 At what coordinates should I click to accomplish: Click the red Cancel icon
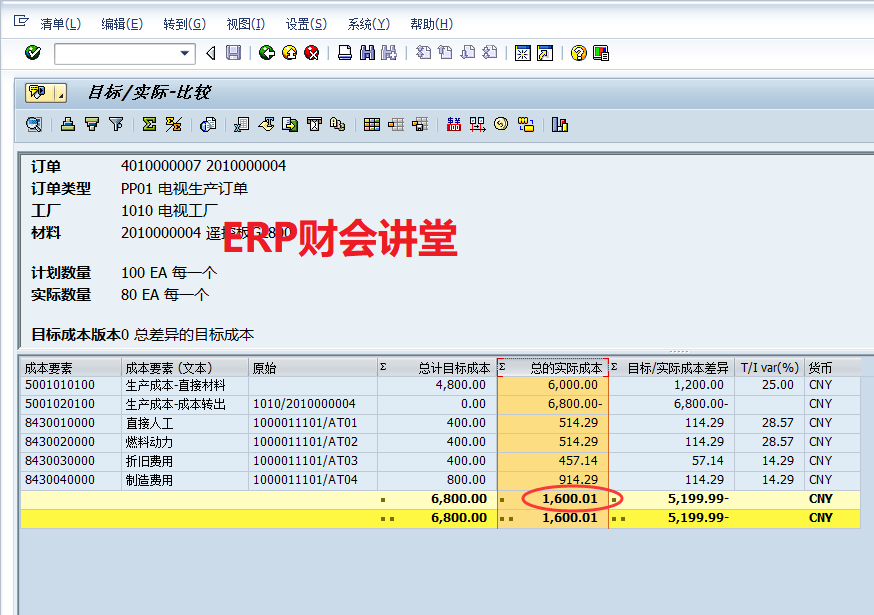(312, 53)
